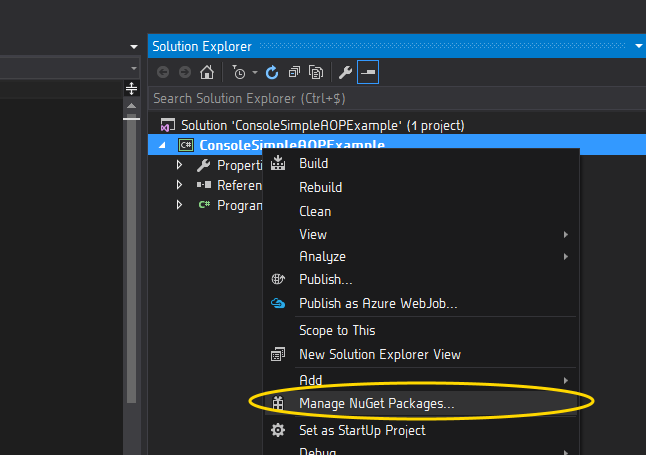Open the editor tab list dropdown arrow
This screenshot has width=646, height=455.
pyautogui.click(x=134, y=47)
